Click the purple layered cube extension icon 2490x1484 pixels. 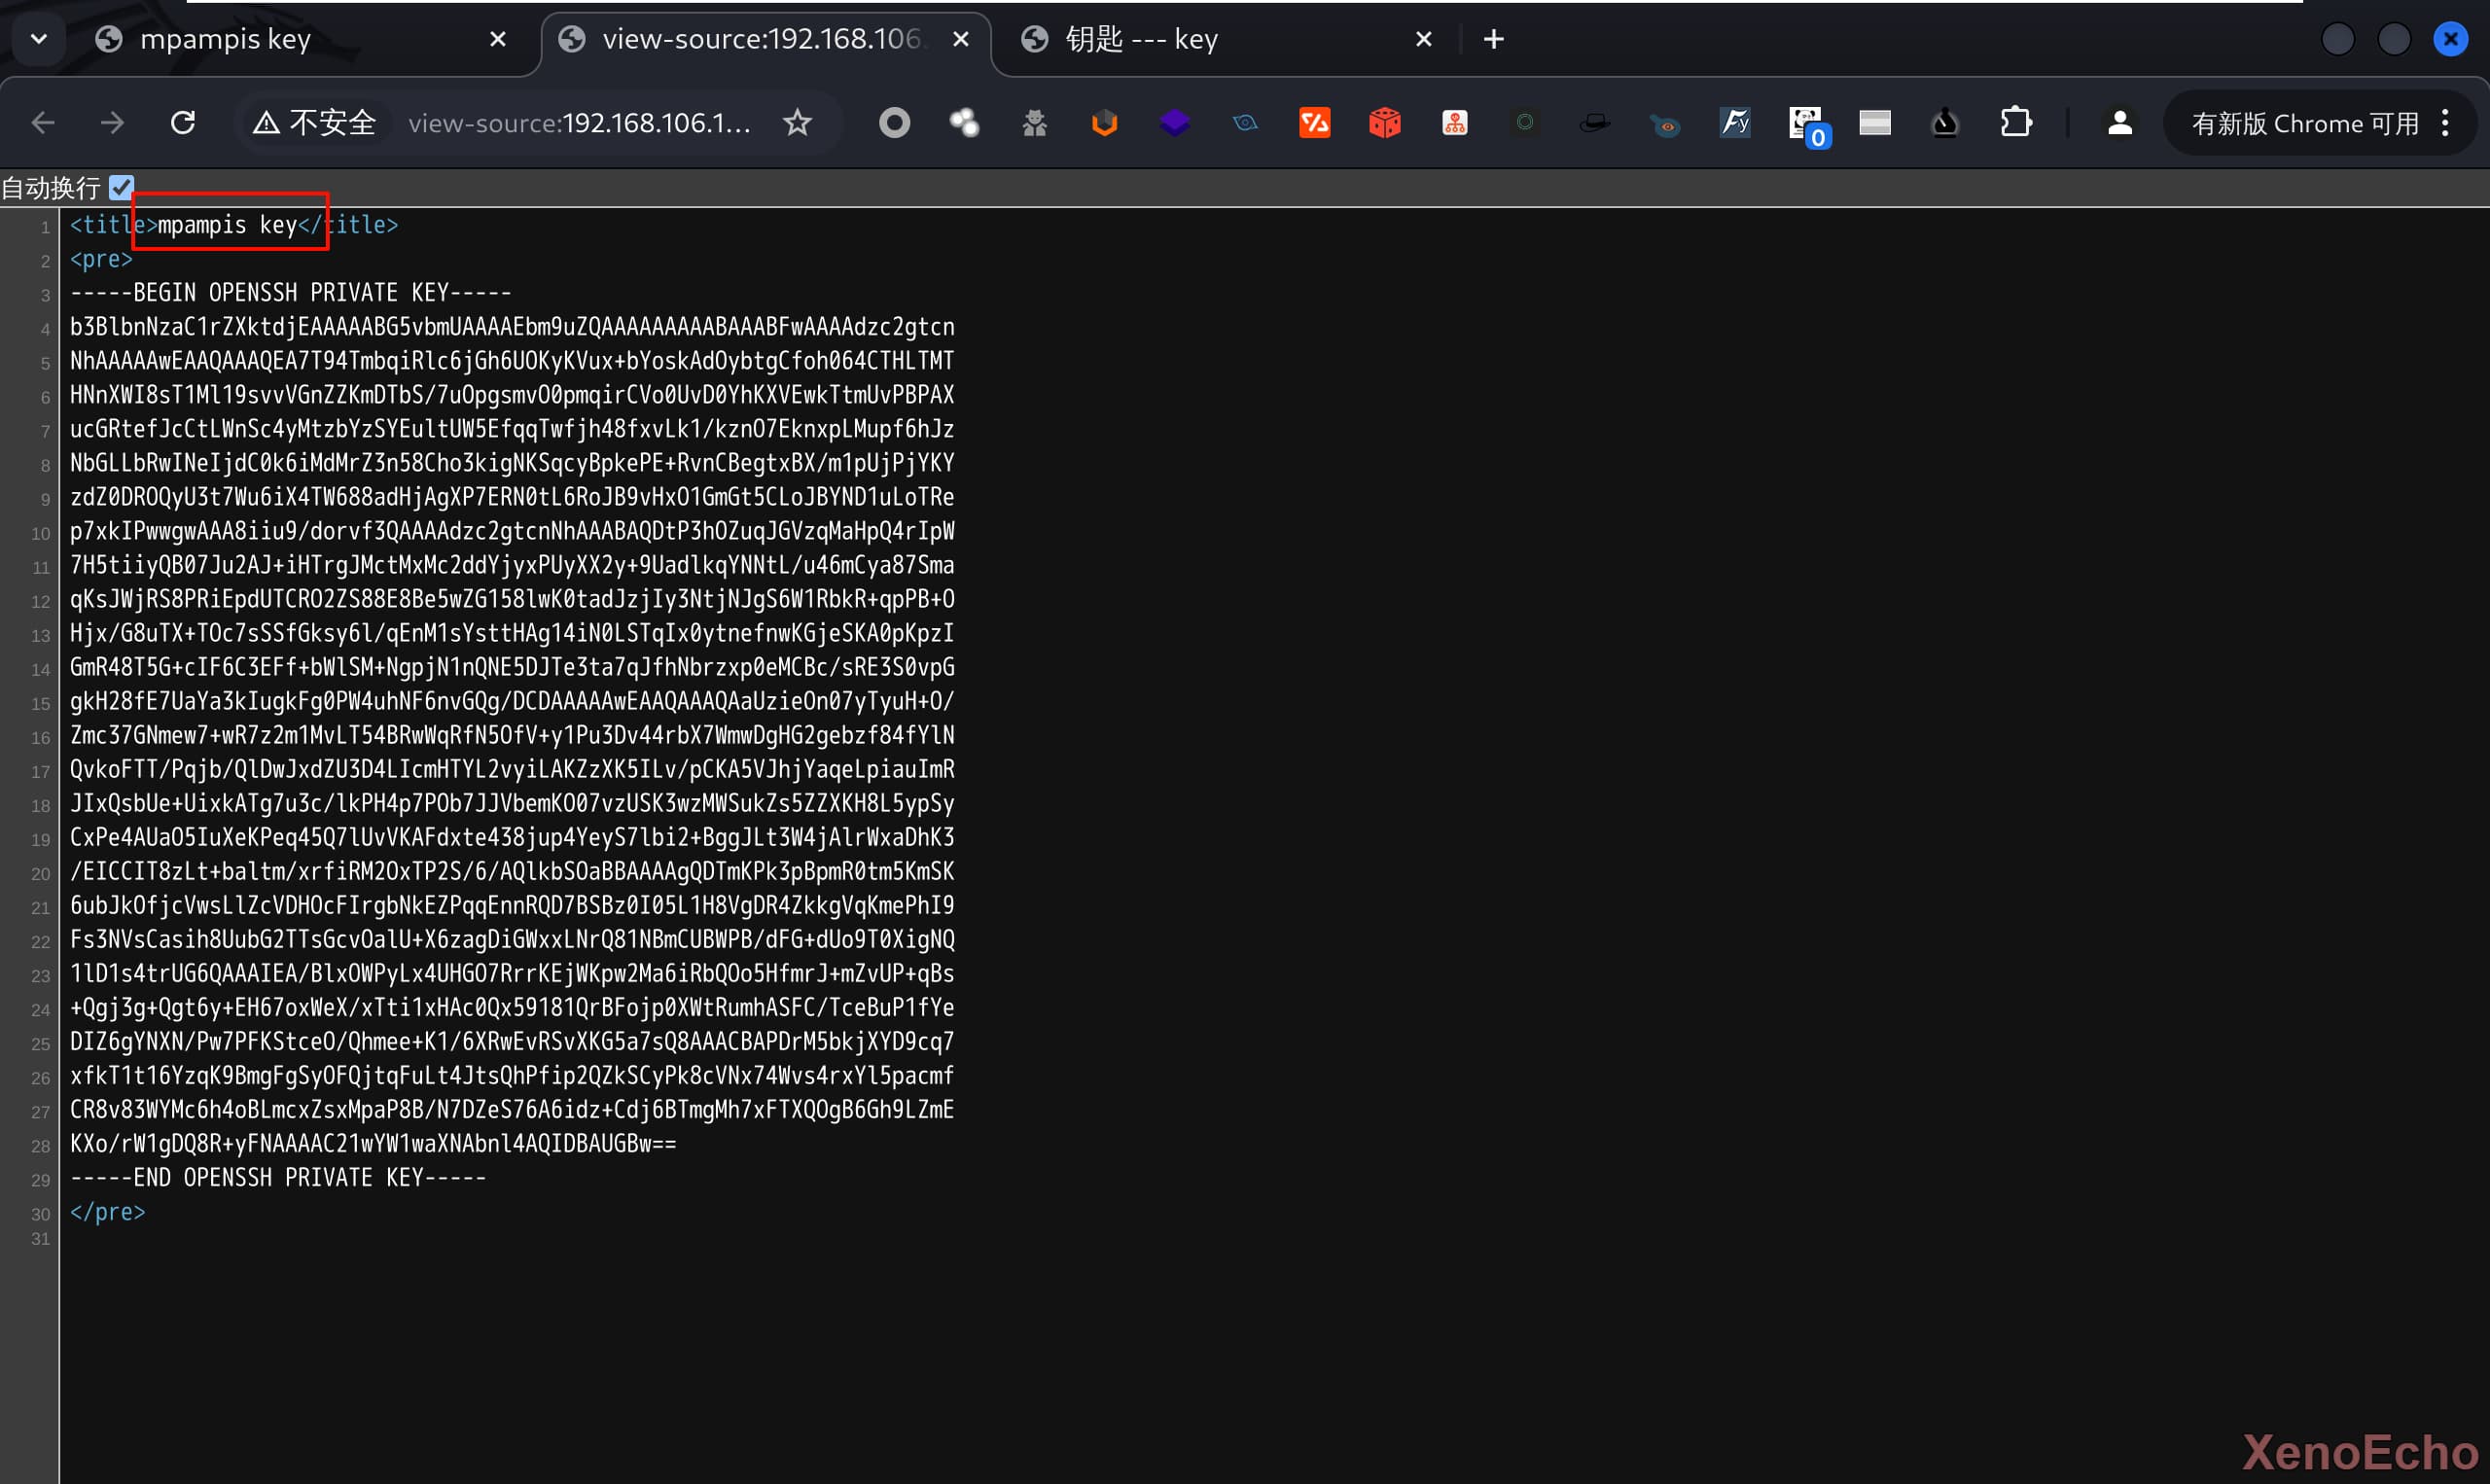[x=1174, y=123]
